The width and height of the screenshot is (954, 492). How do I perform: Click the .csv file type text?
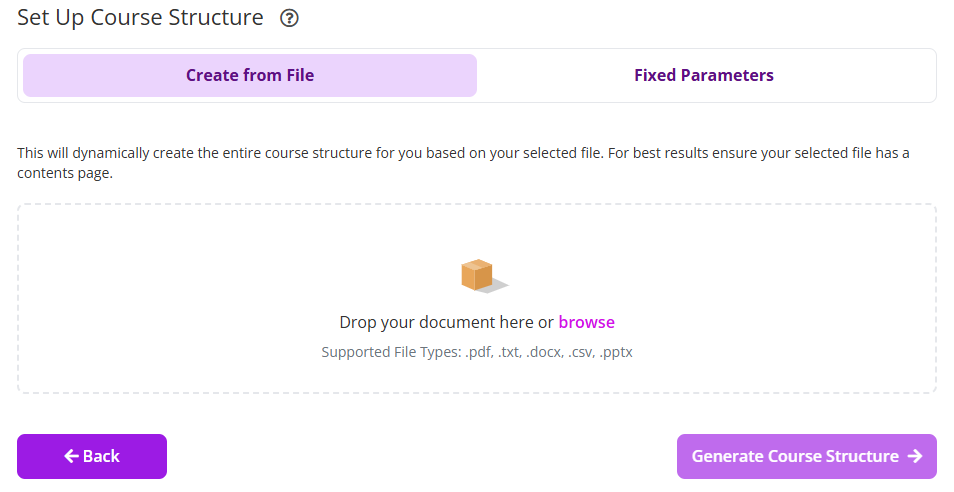(x=581, y=352)
